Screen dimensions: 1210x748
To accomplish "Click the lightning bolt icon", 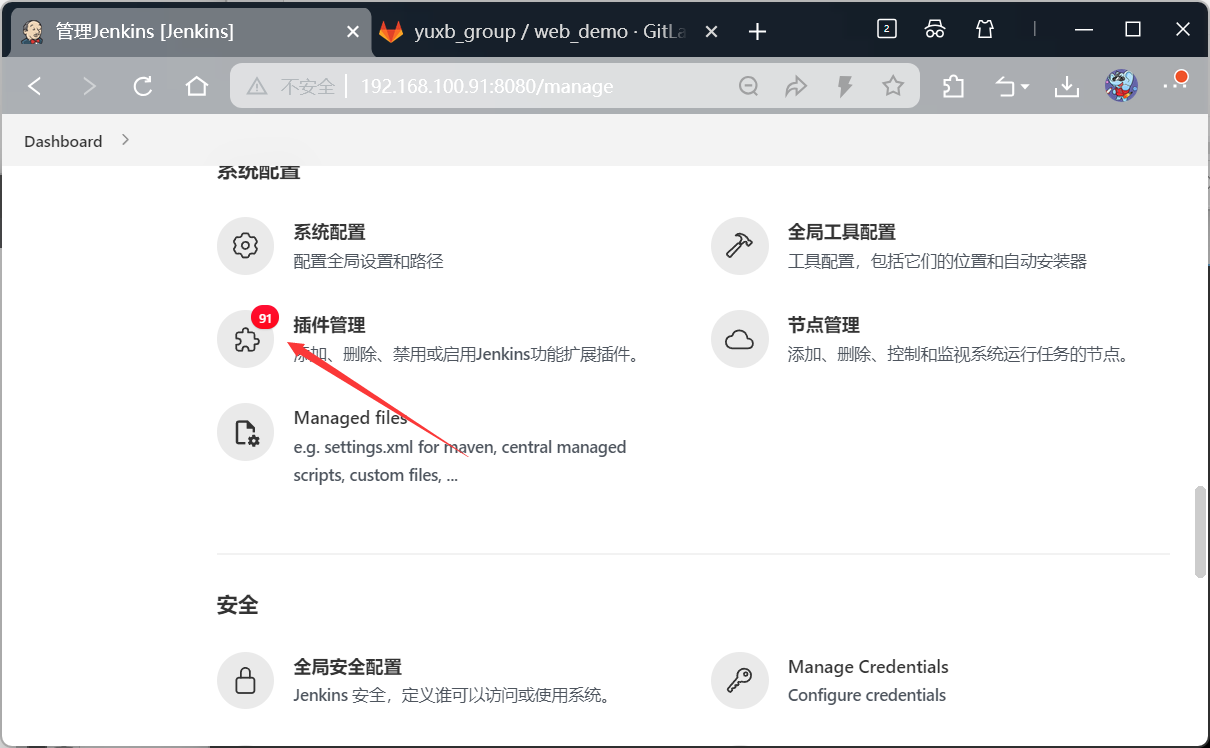I will pos(845,87).
